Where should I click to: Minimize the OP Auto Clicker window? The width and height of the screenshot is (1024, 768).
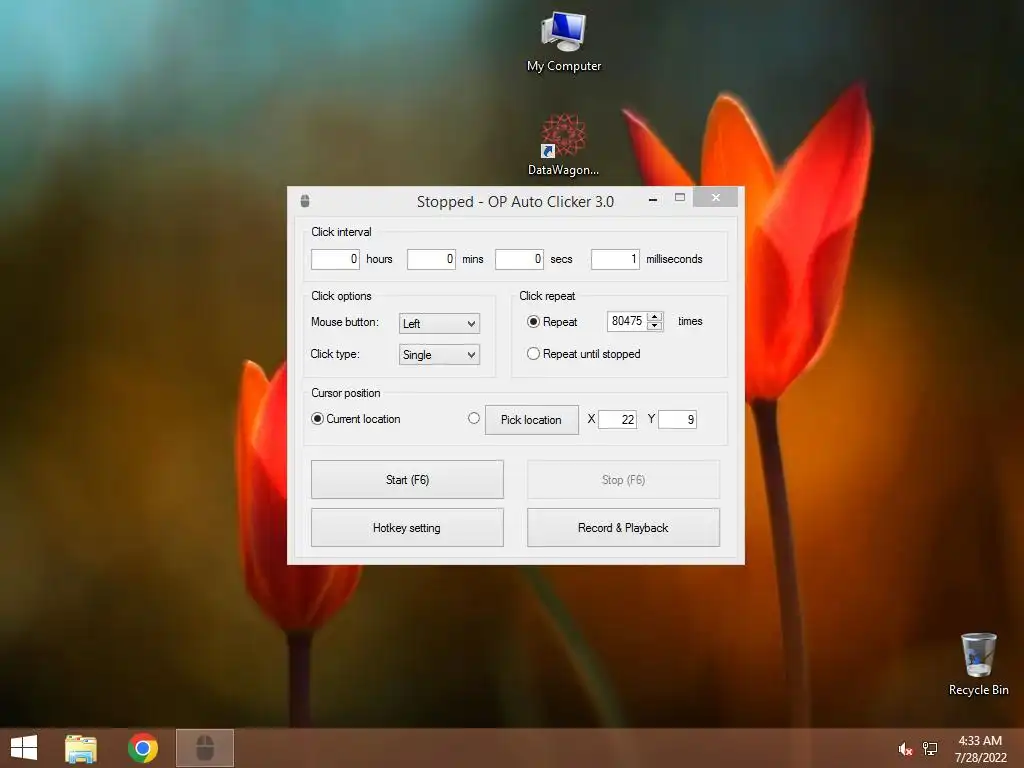(653, 199)
